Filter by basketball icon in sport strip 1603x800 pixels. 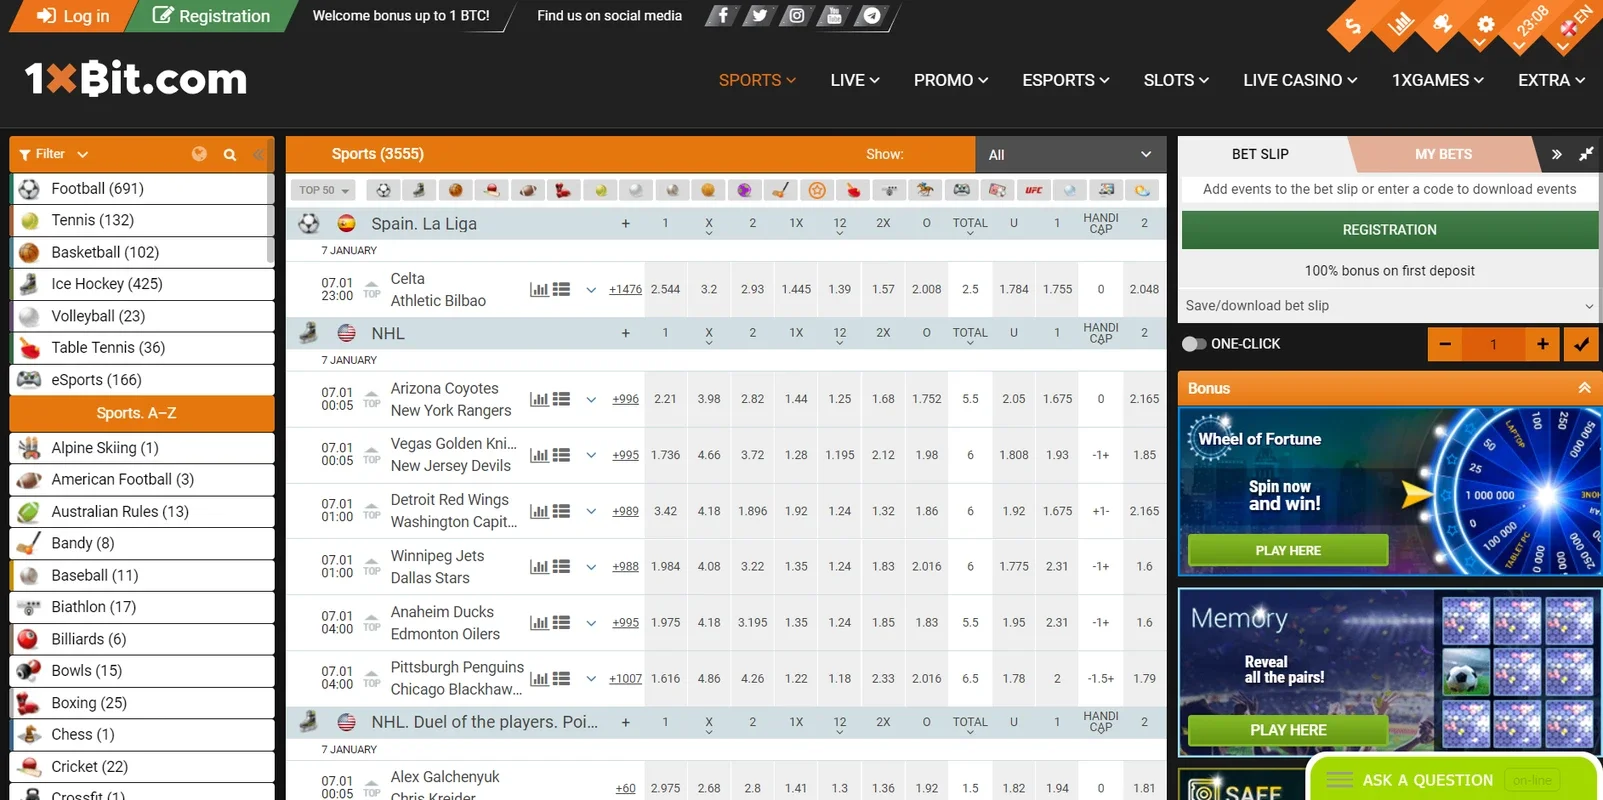pos(456,190)
